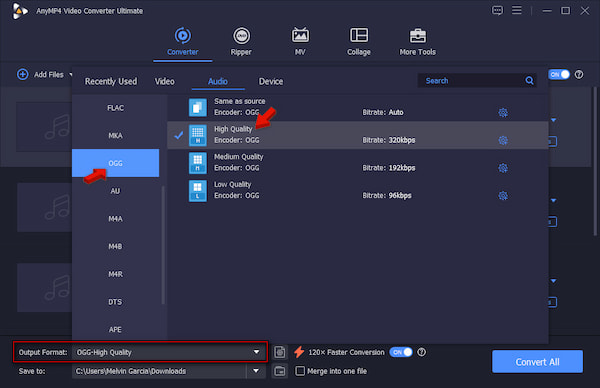This screenshot has width=600, height=388.
Task: Open help icon beside Faster Conversion
Action: [421, 352]
